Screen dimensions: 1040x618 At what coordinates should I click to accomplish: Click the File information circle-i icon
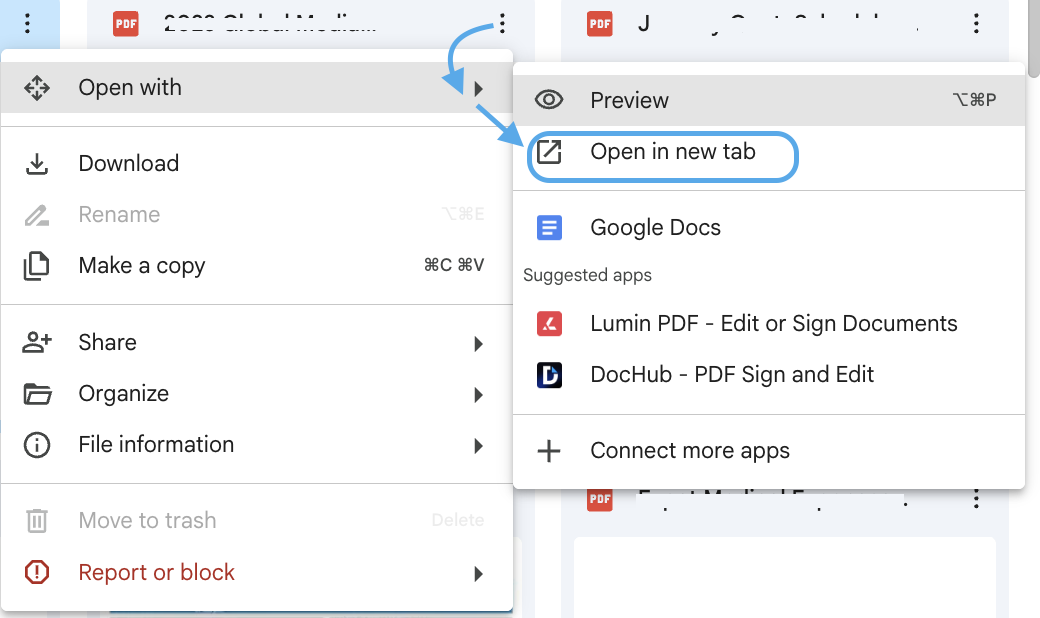(36, 445)
